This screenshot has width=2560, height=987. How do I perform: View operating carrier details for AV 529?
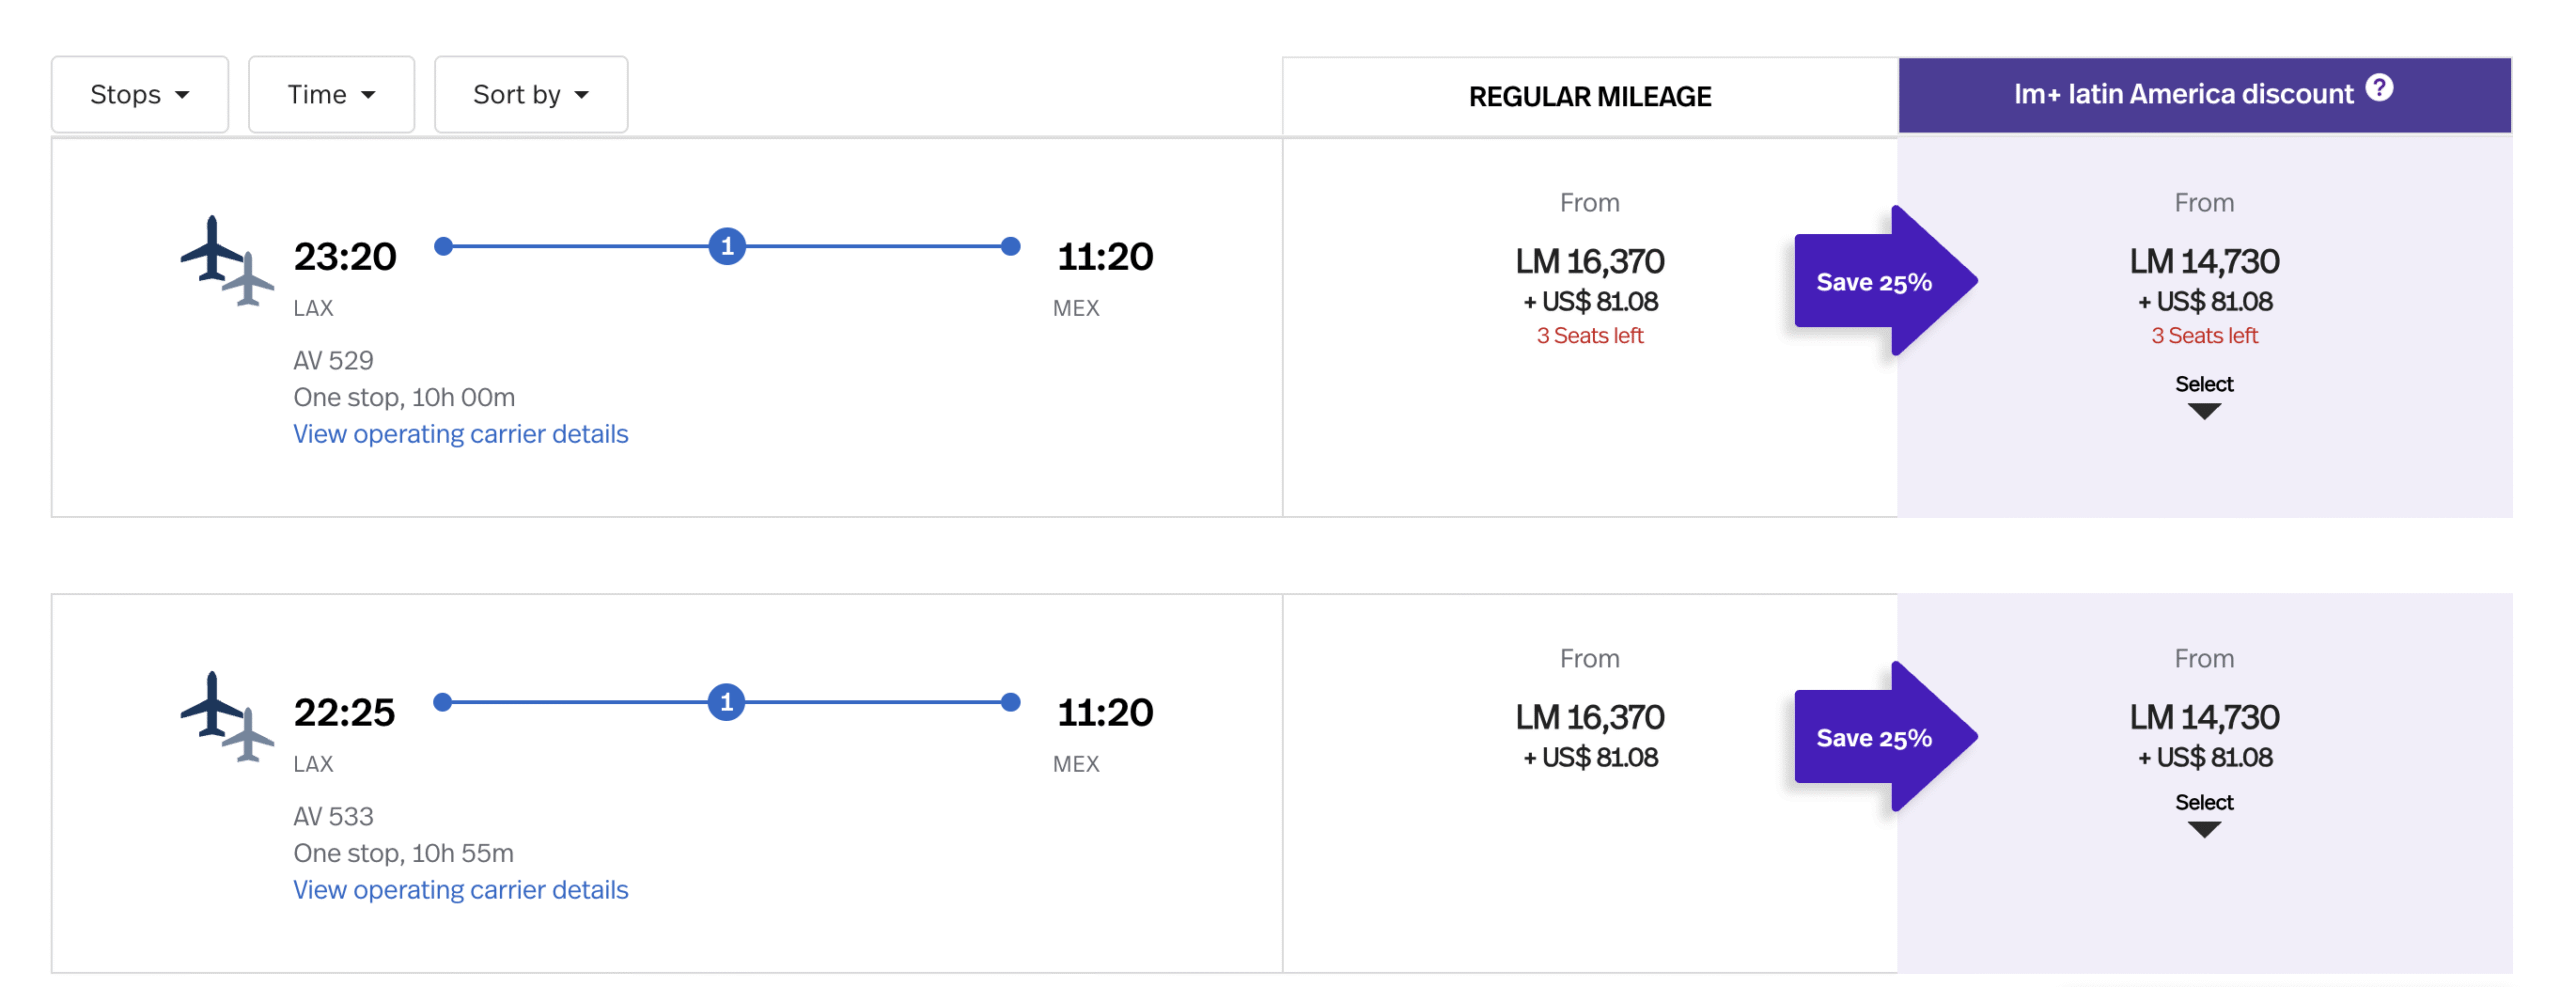coord(460,434)
